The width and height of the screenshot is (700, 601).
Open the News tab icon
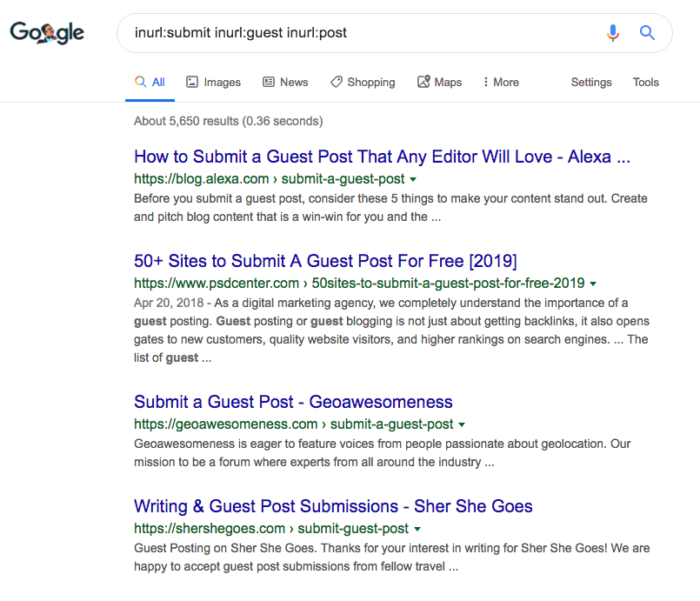pos(268,82)
